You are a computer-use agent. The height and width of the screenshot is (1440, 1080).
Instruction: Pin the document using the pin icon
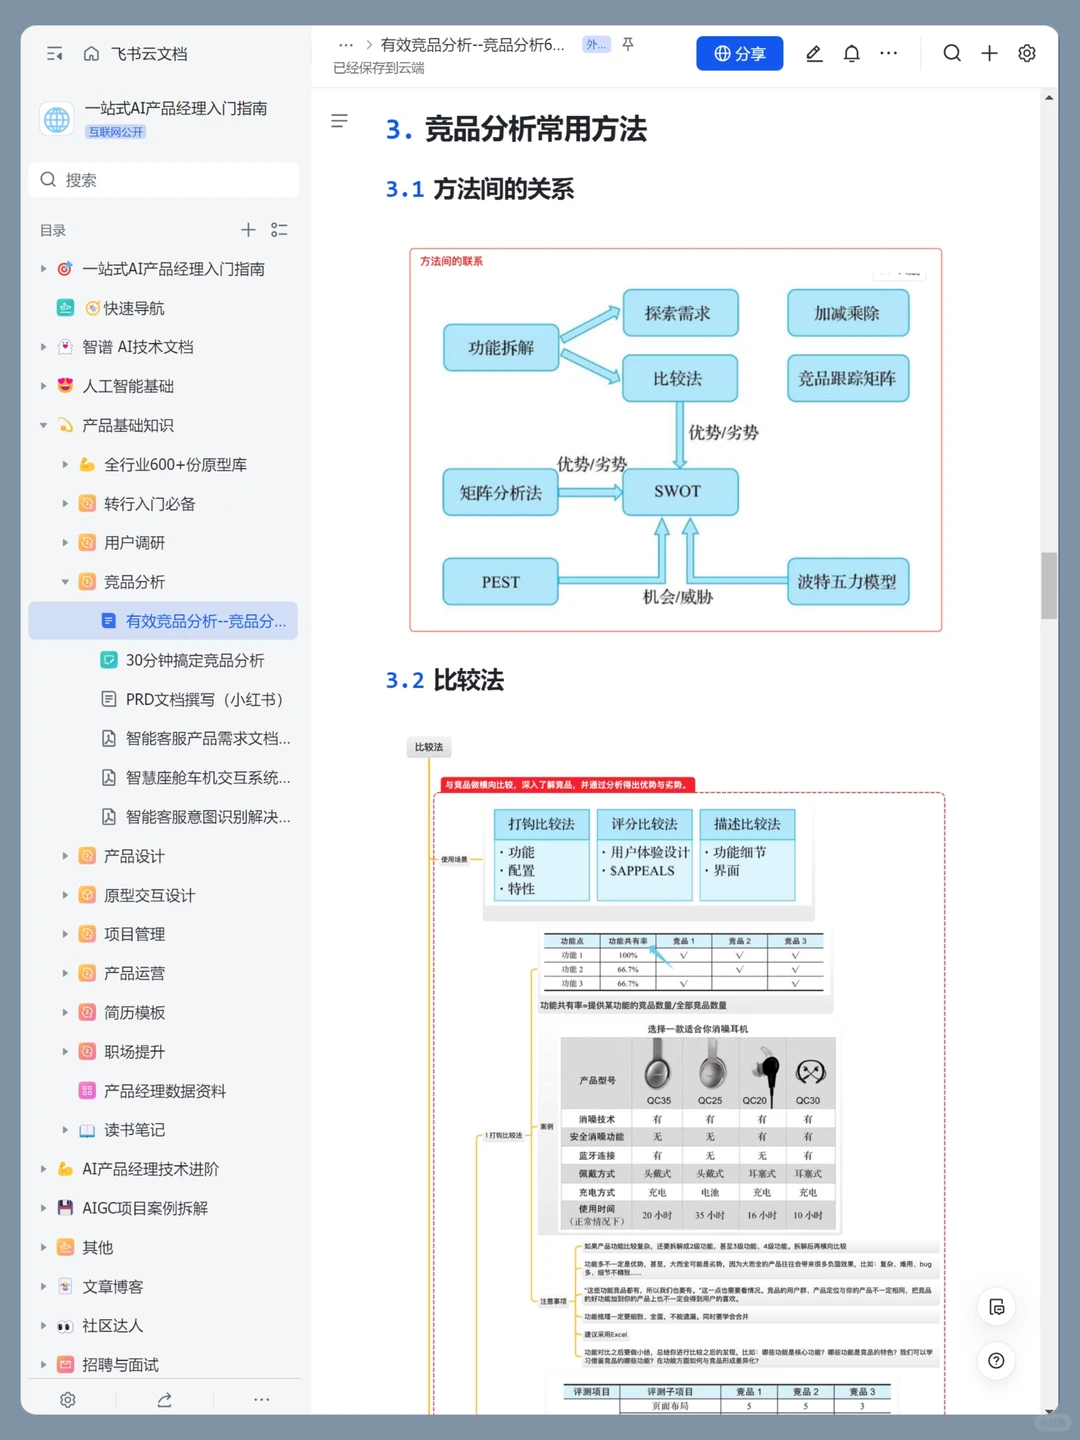627,45
